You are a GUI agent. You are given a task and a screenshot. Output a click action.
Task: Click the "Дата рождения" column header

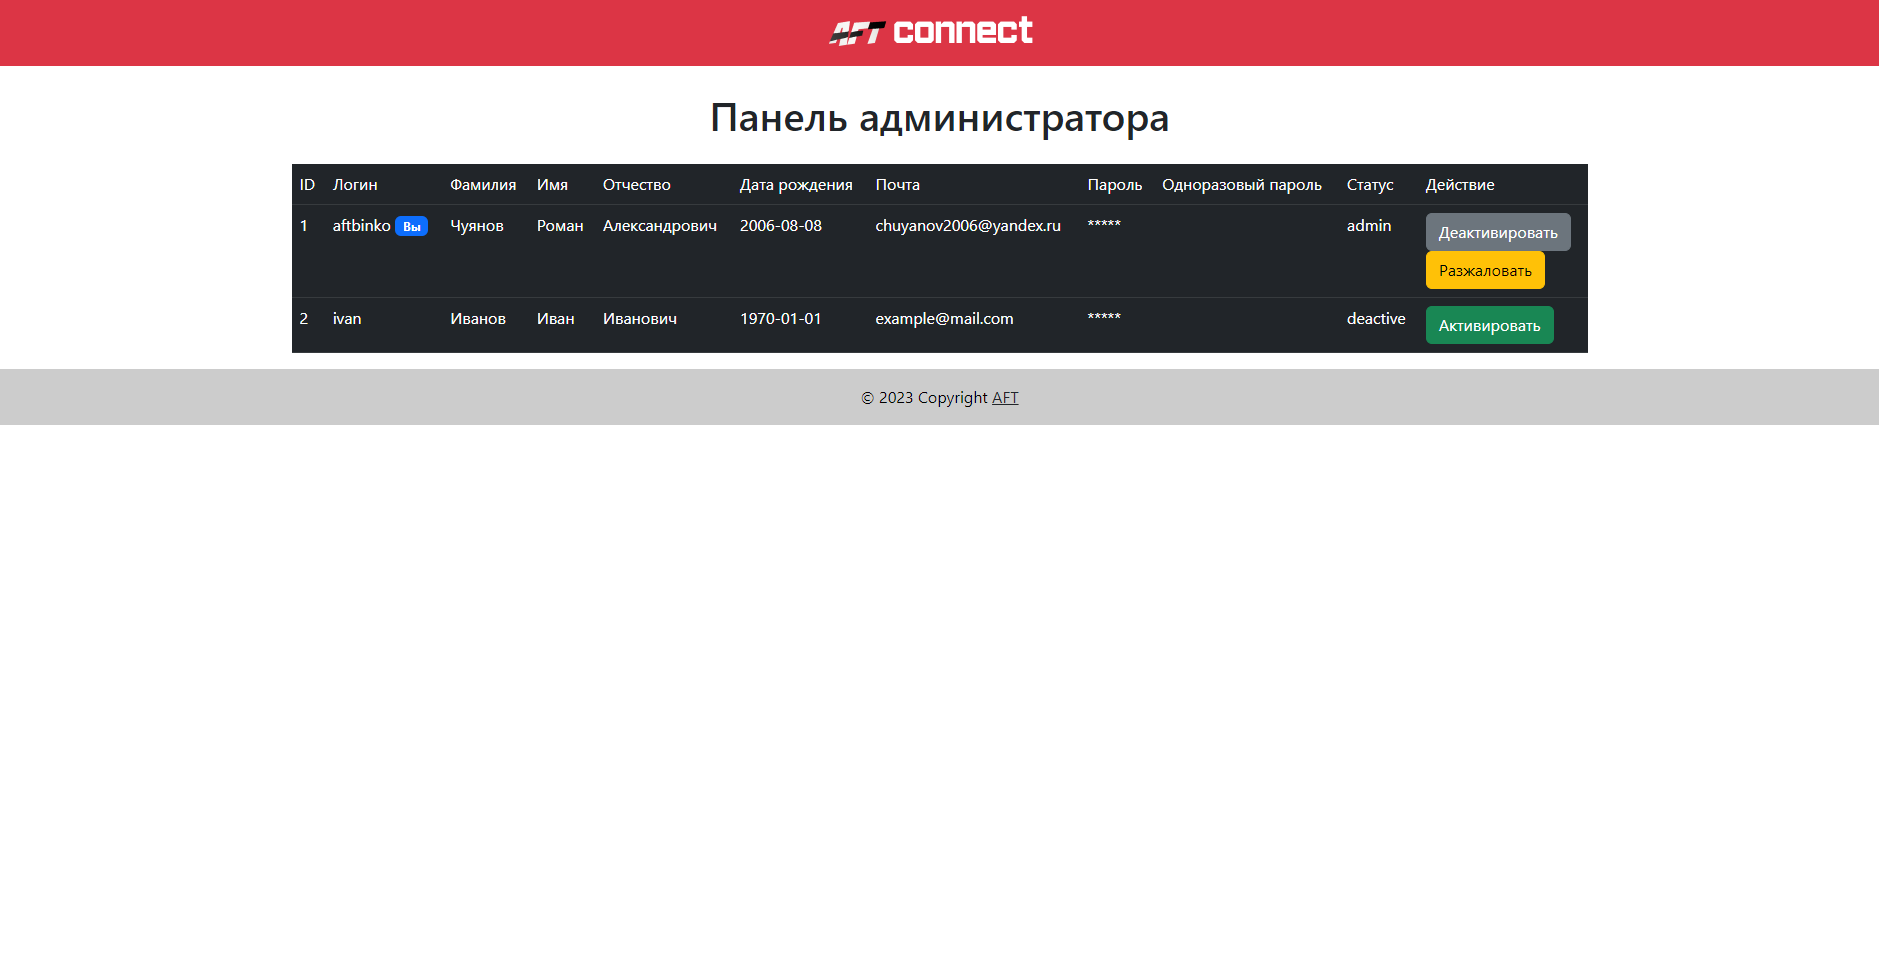[x=796, y=184]
